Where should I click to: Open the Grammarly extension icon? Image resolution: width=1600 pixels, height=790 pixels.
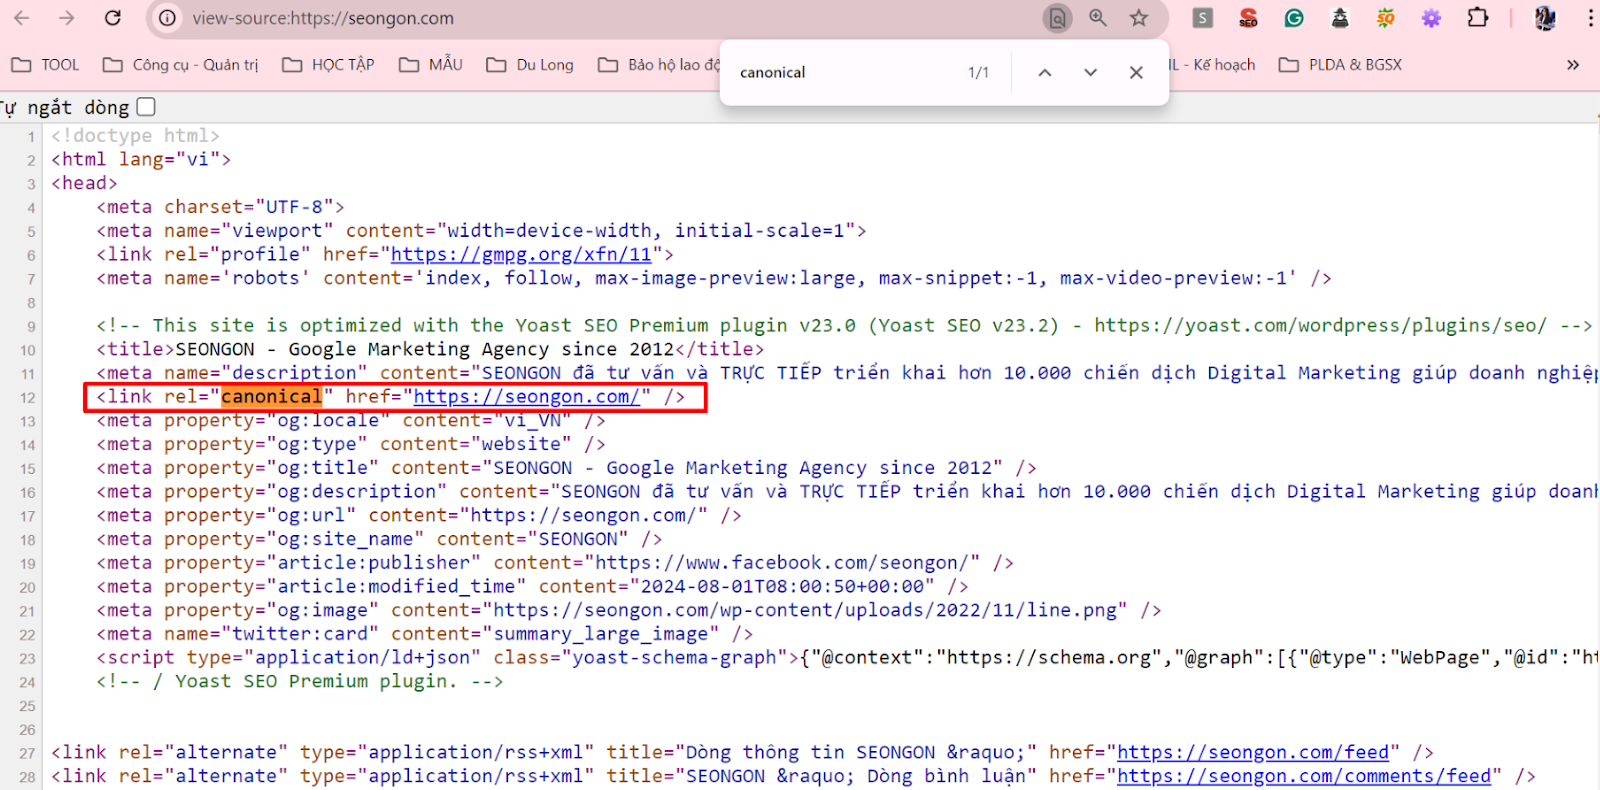(1294, 18)
